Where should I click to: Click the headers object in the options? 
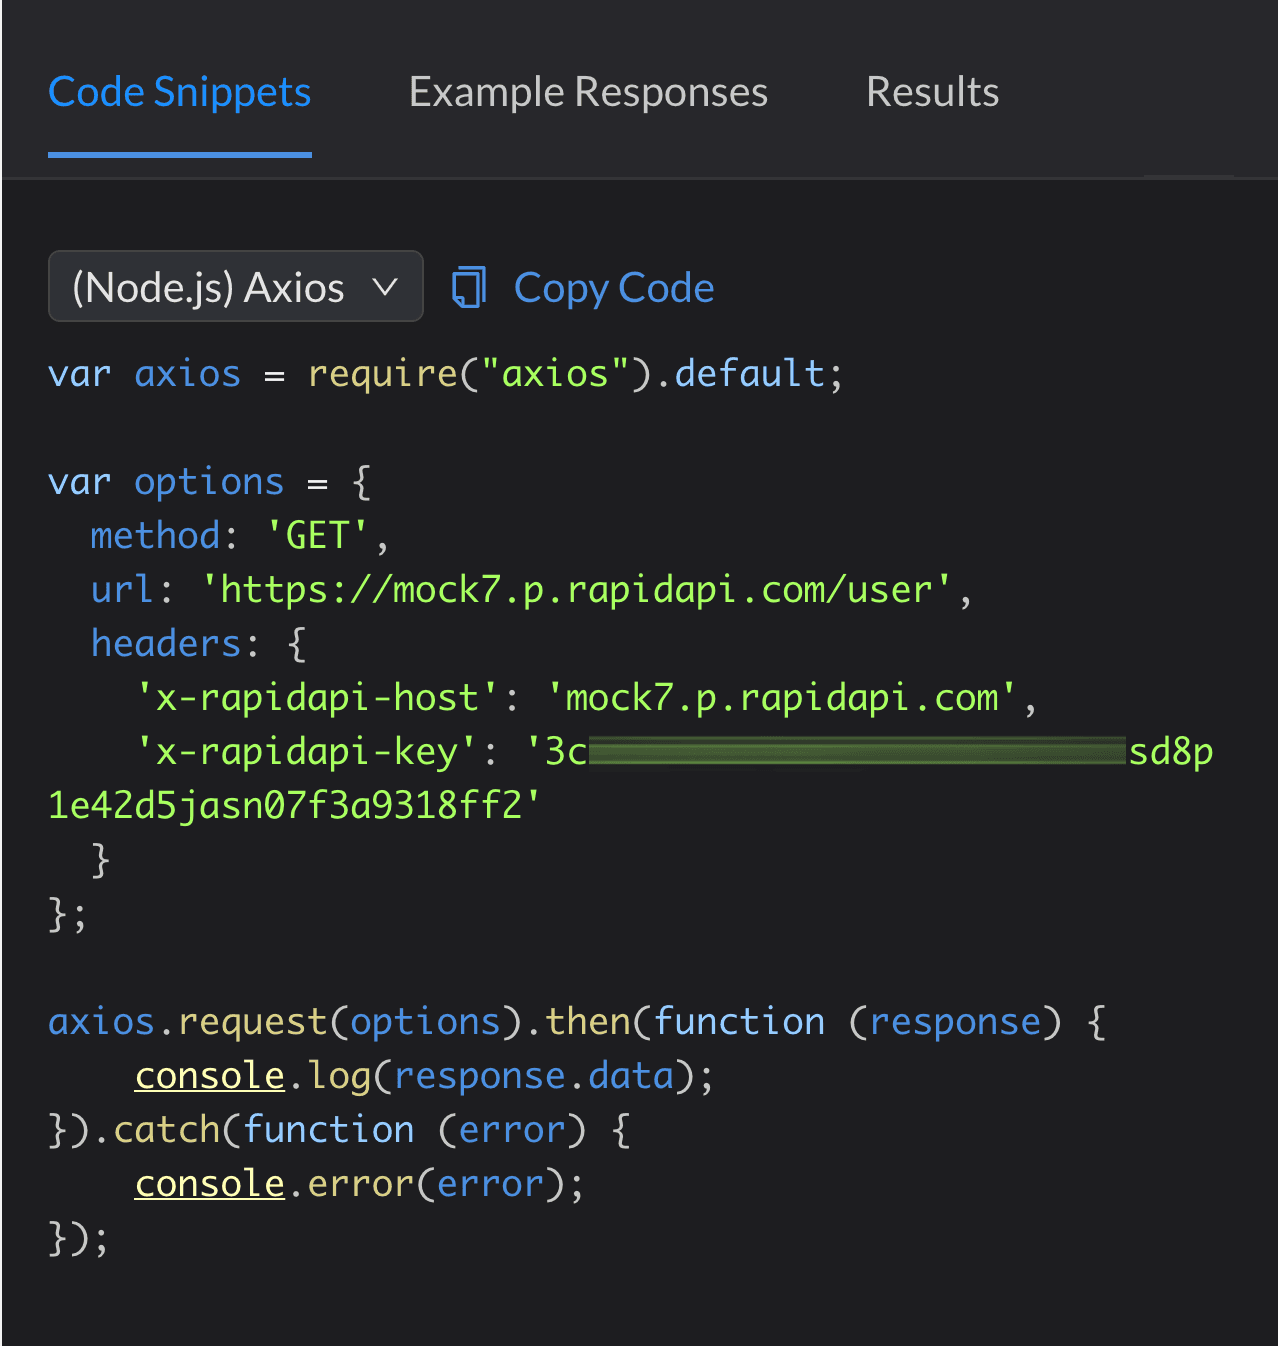[165, 643]
